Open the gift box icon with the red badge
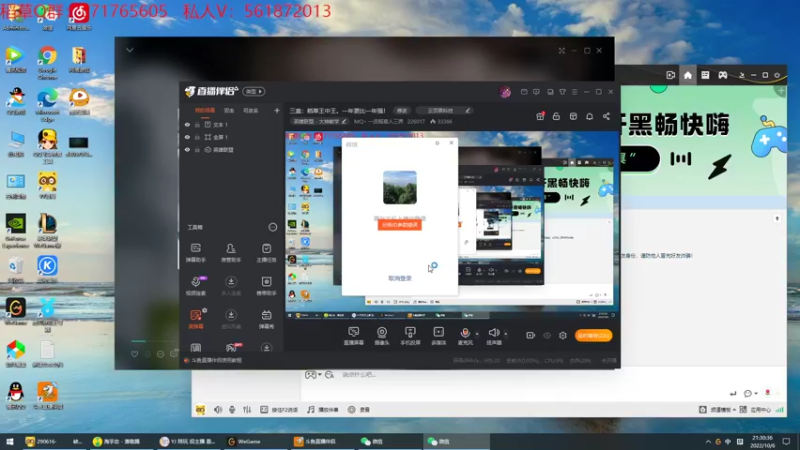This screenshot has height=450, width=800. click(x=540, y=116)
